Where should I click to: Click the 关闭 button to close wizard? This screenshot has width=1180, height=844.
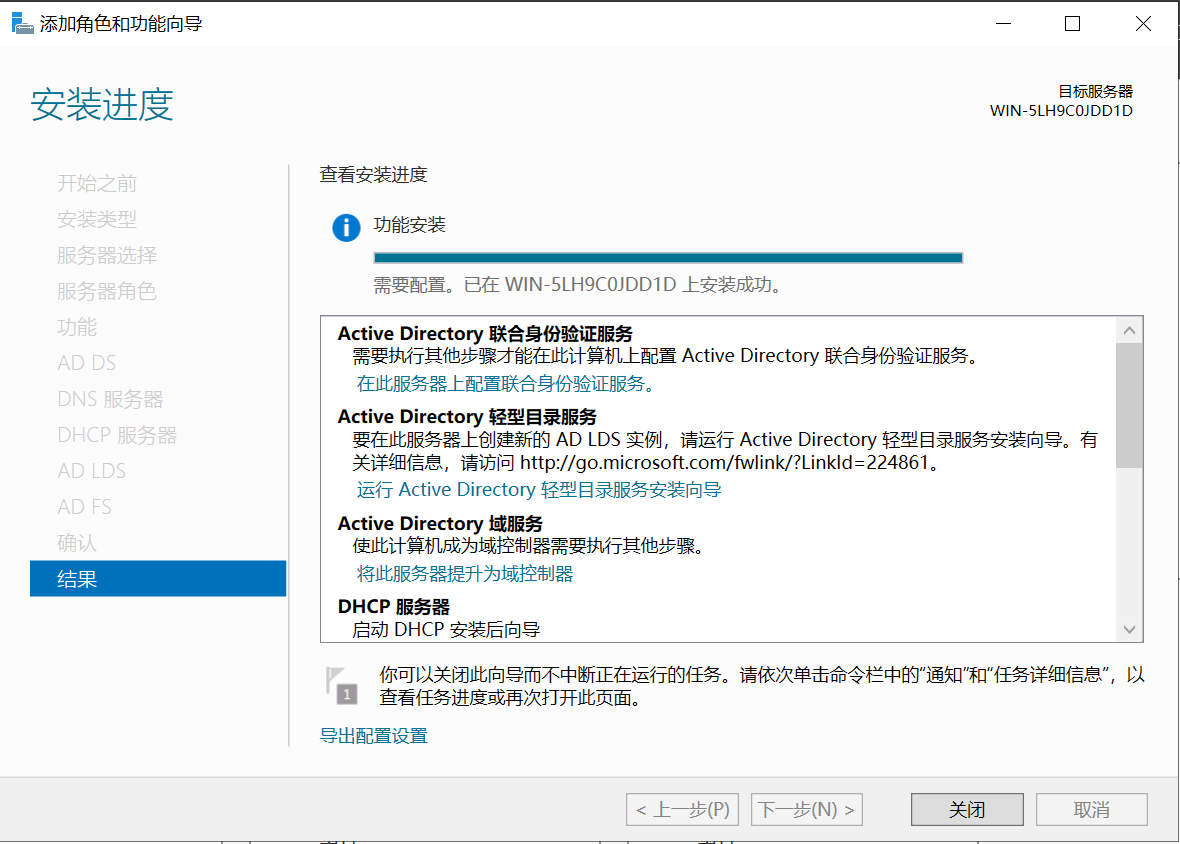pyautogui.click(x=966, y=809)
